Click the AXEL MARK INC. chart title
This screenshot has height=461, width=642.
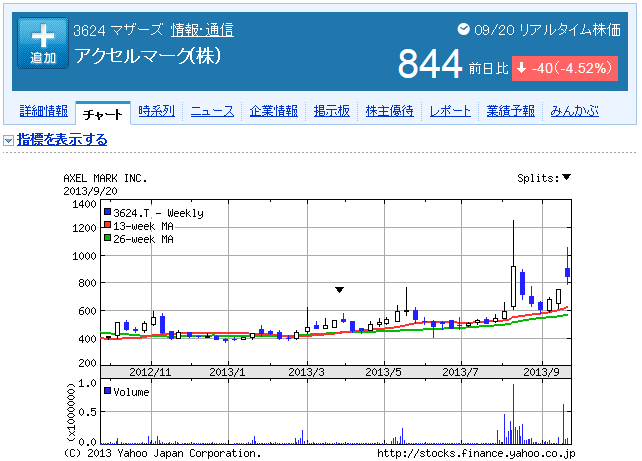(105, 178)
